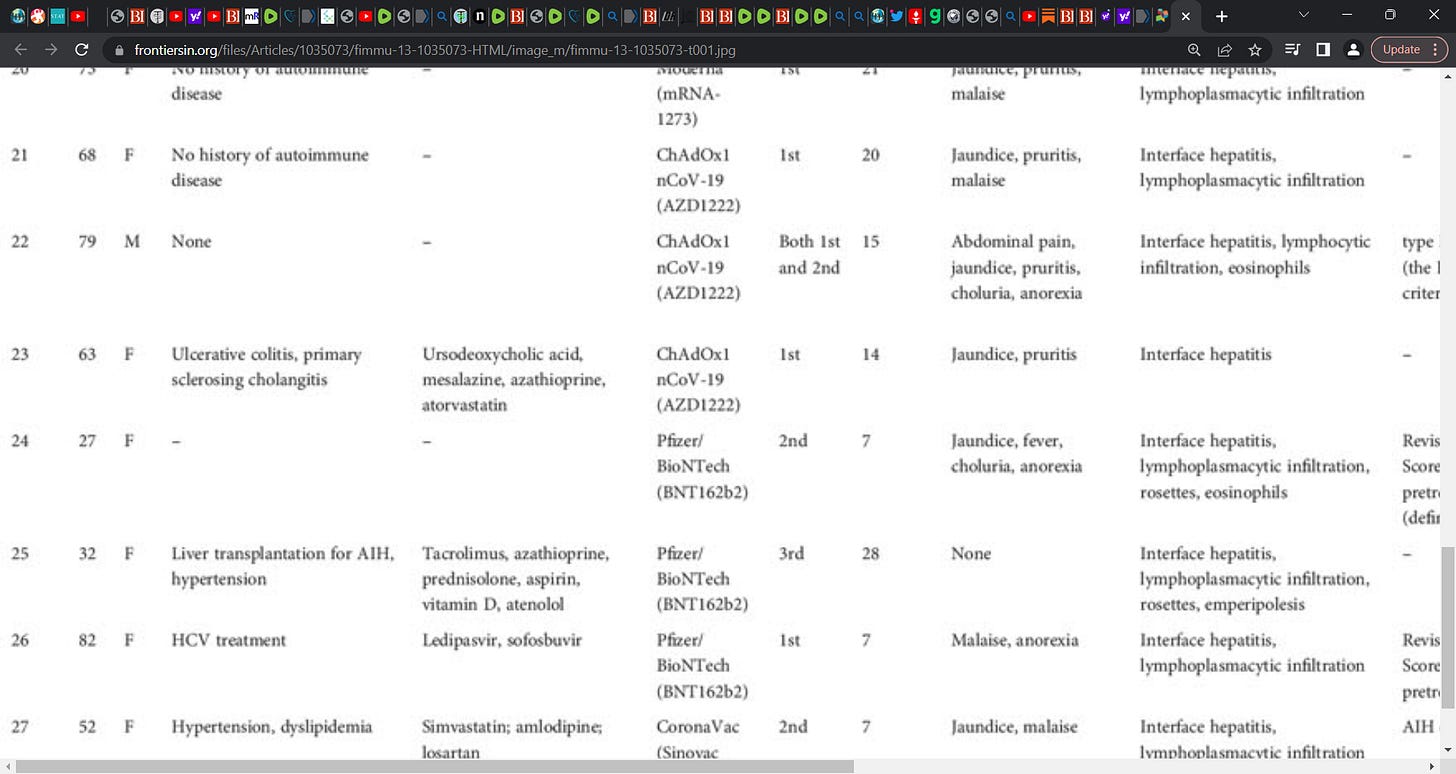This screenshot has width=1456, height=774.
Task: View site information via the lock icon
Action: [120, 50]
